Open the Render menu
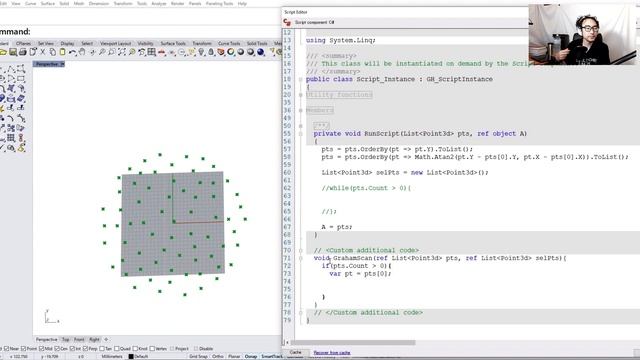 pos(178,3)
